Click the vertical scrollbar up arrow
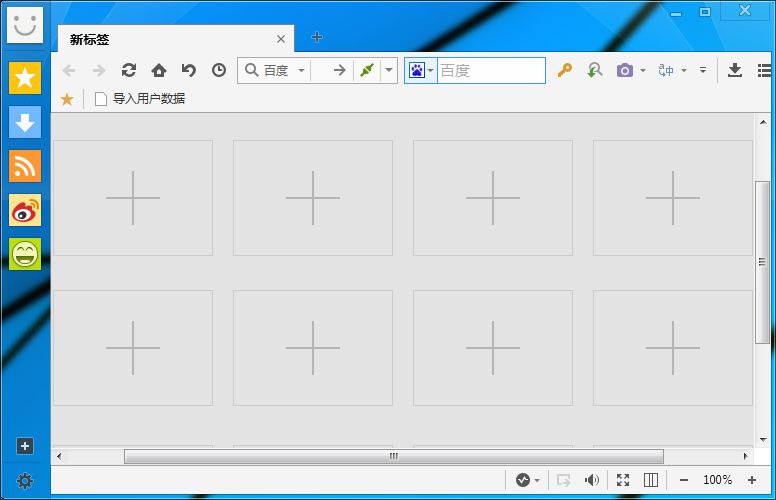Screen dimensions: 776x500 point(763,122)
